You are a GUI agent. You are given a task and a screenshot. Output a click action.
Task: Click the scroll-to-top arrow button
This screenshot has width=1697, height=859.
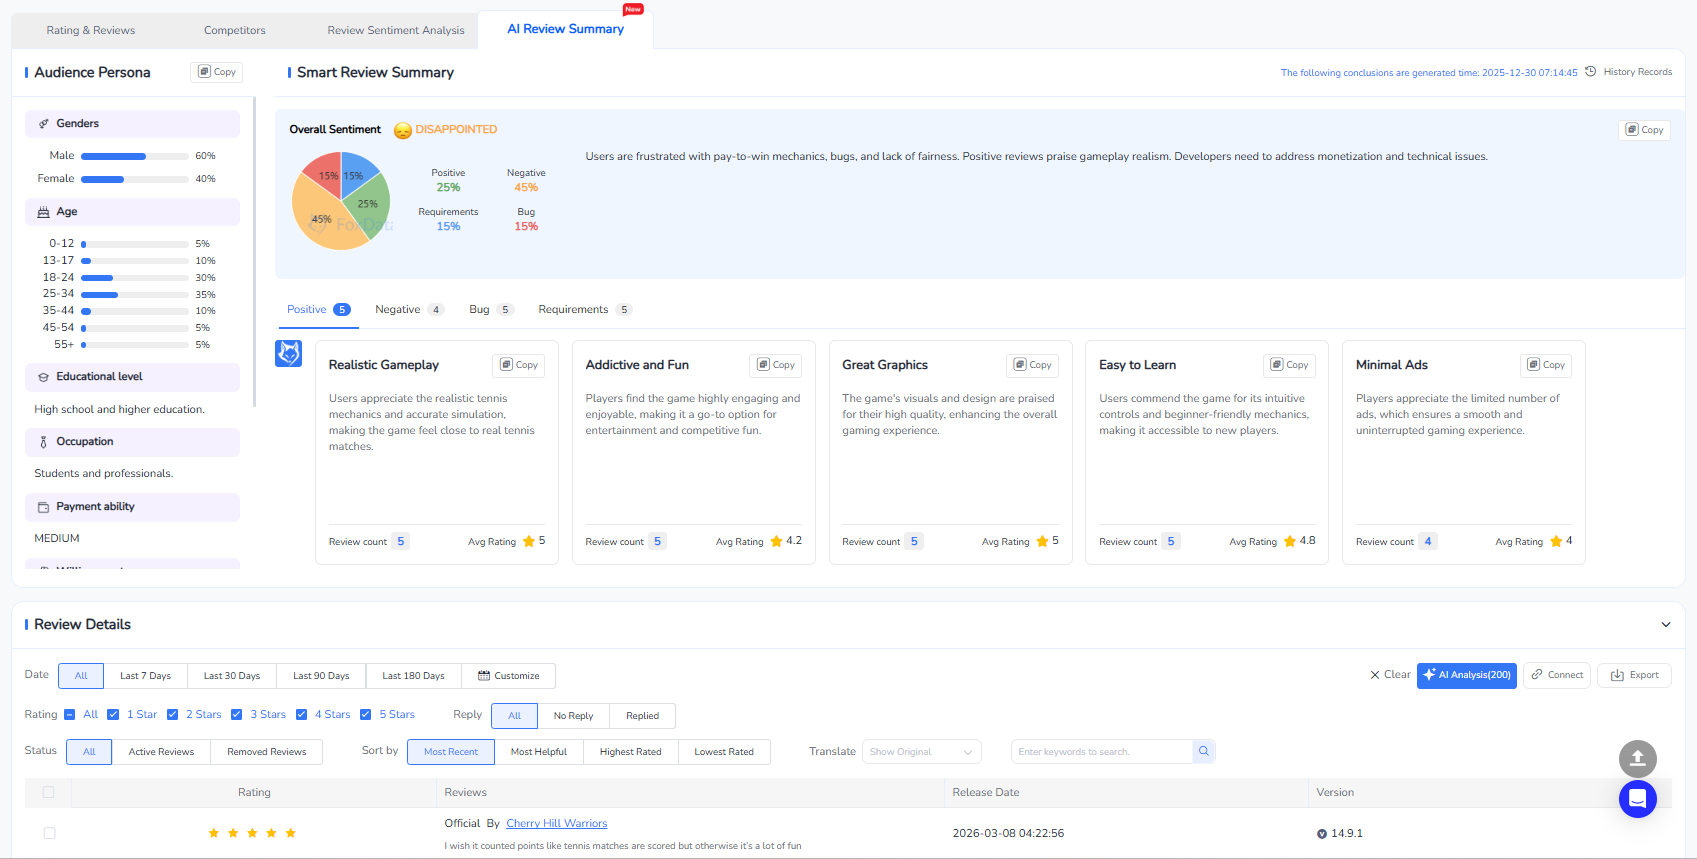coord(1637,759)
